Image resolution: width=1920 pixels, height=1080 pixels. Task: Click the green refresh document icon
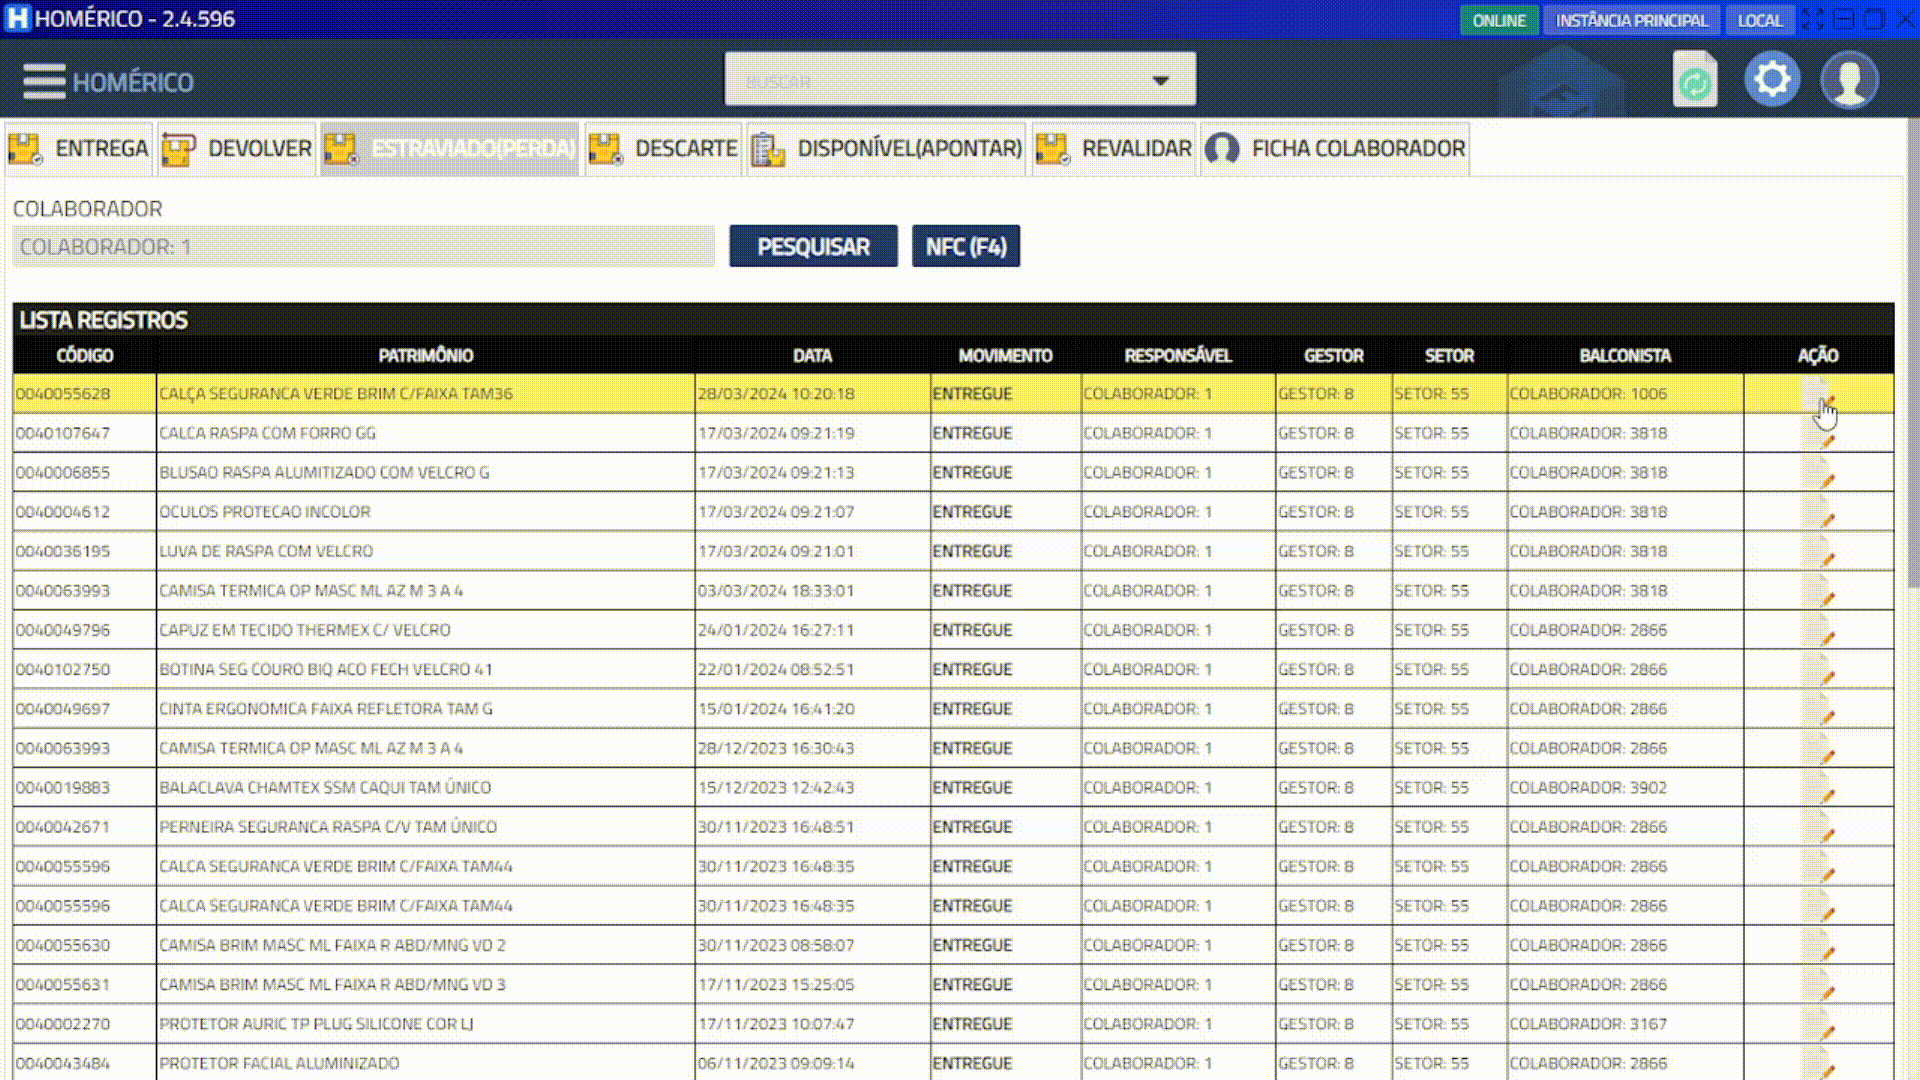[x=1695, y=80]
